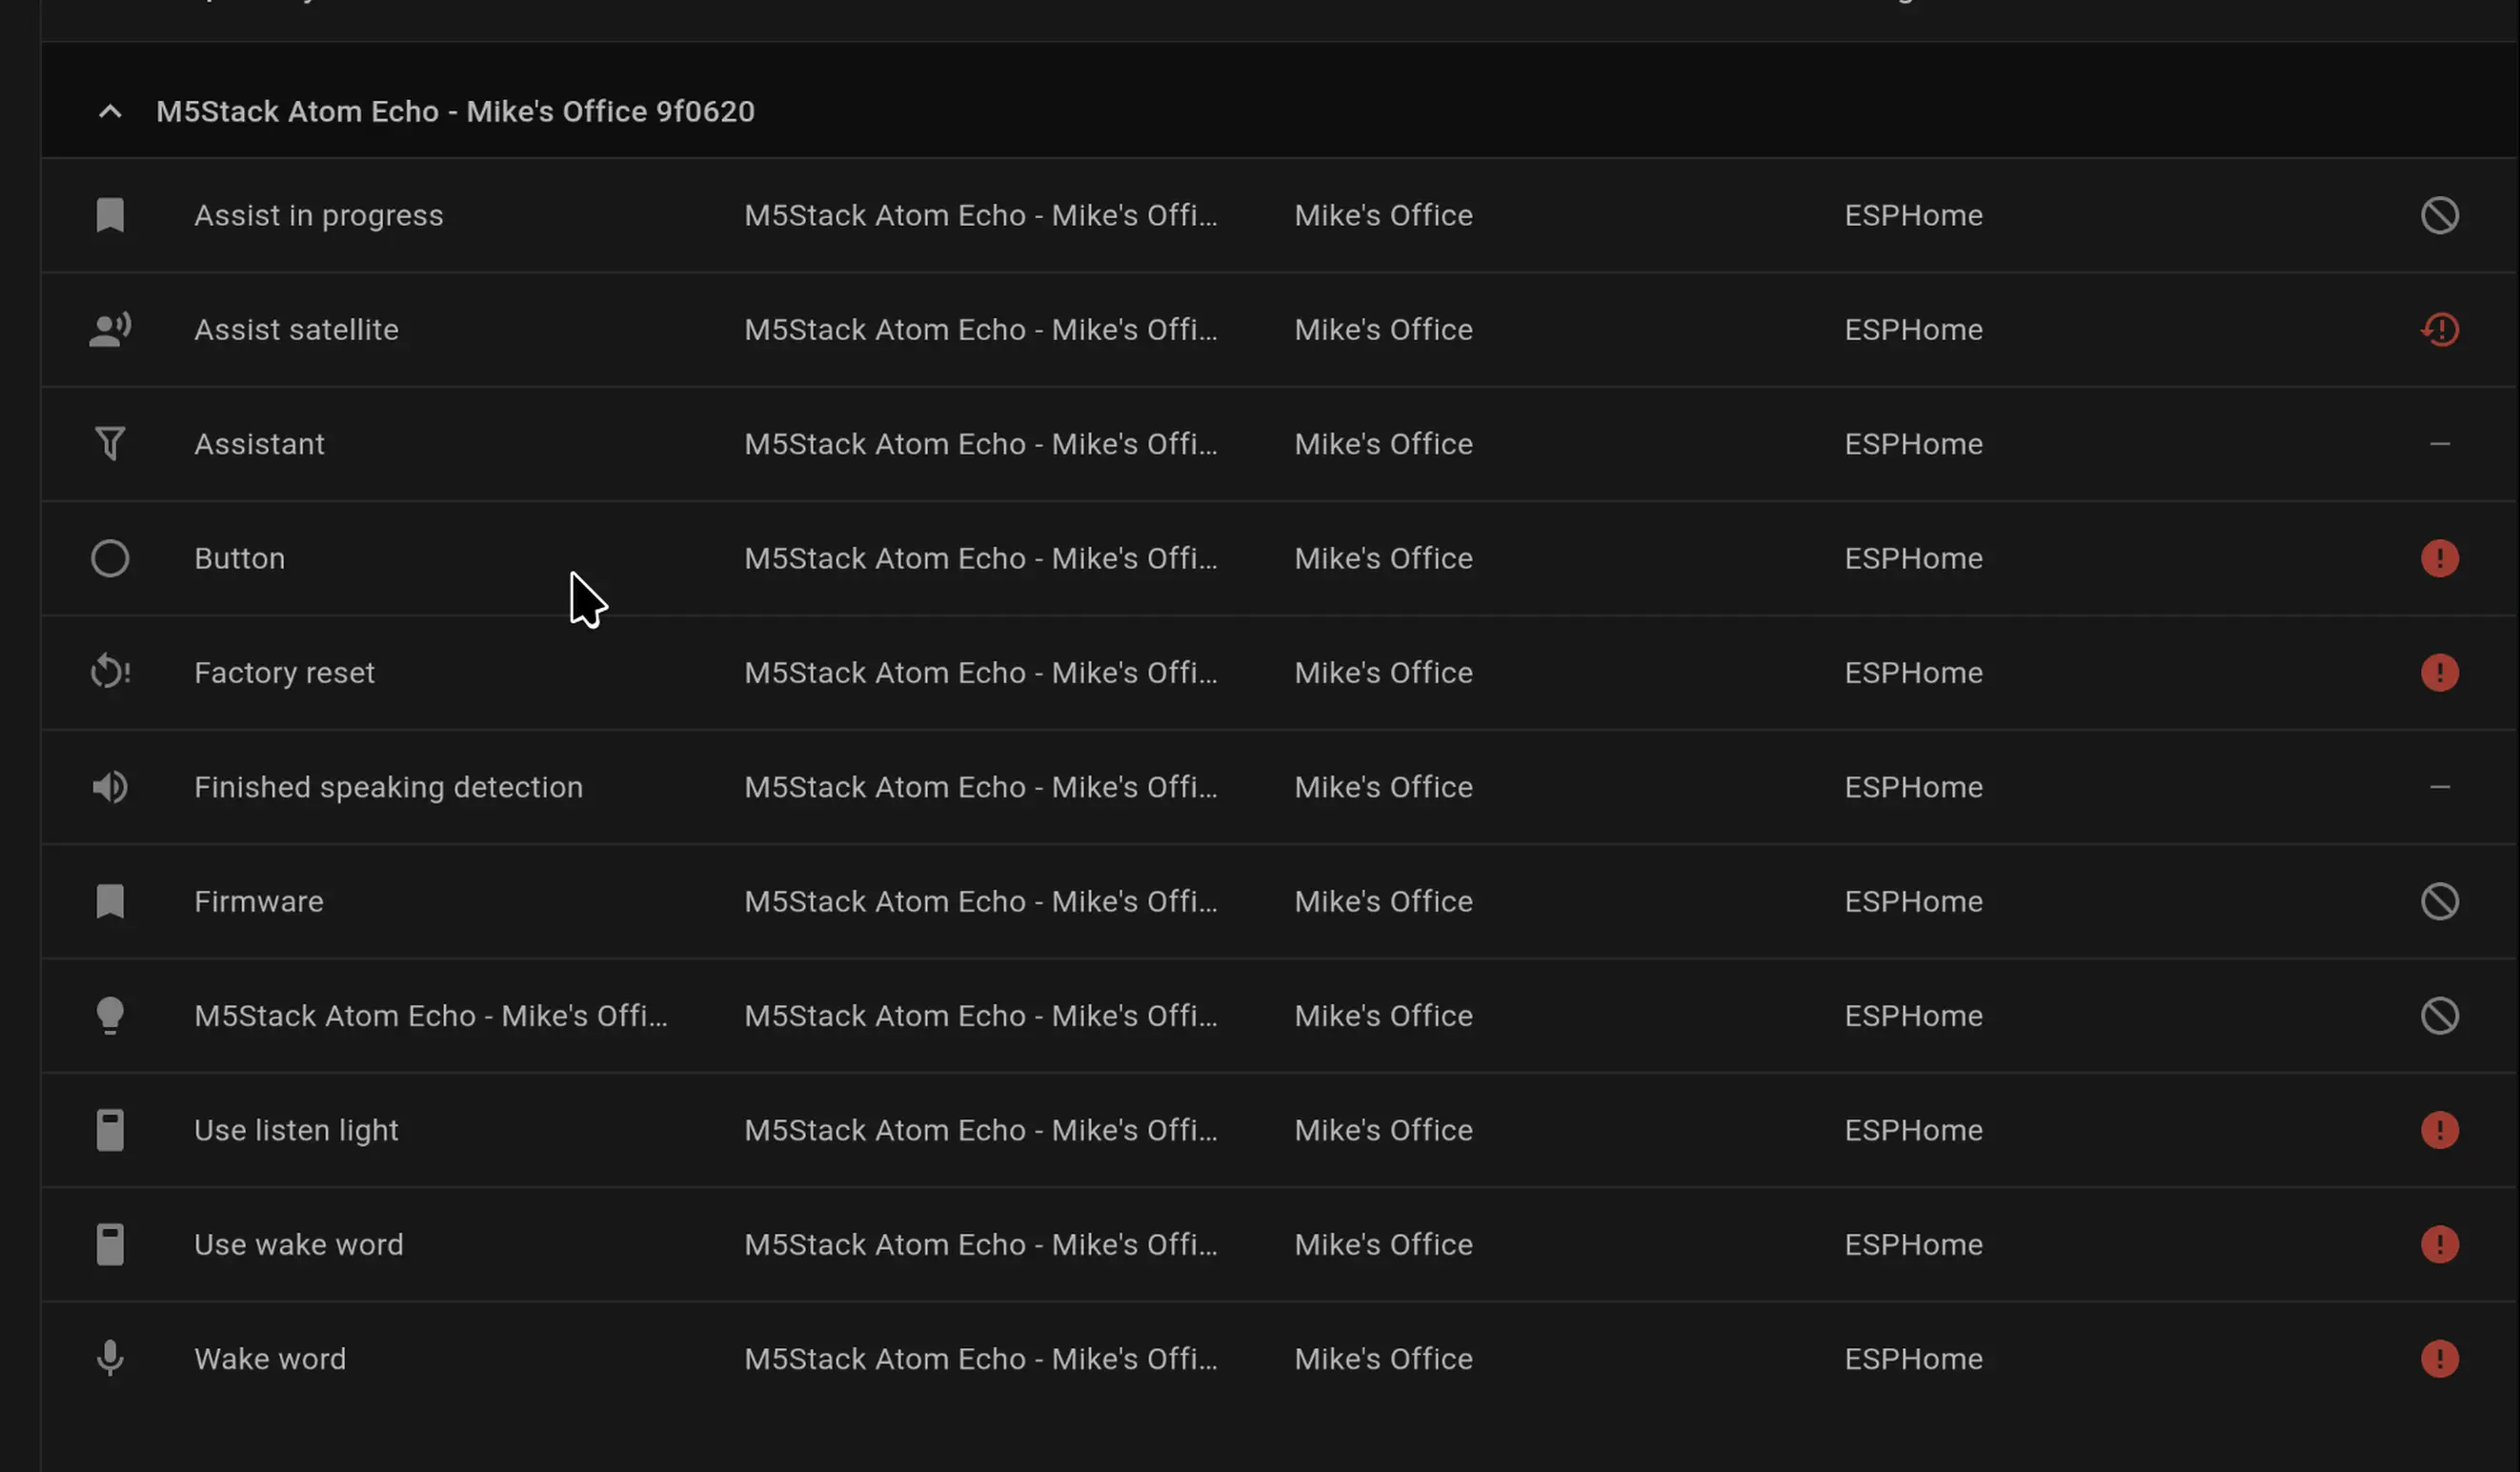Open the Finished speaking detection entity
2520x1472 pixels.
[x=388, y=787]
